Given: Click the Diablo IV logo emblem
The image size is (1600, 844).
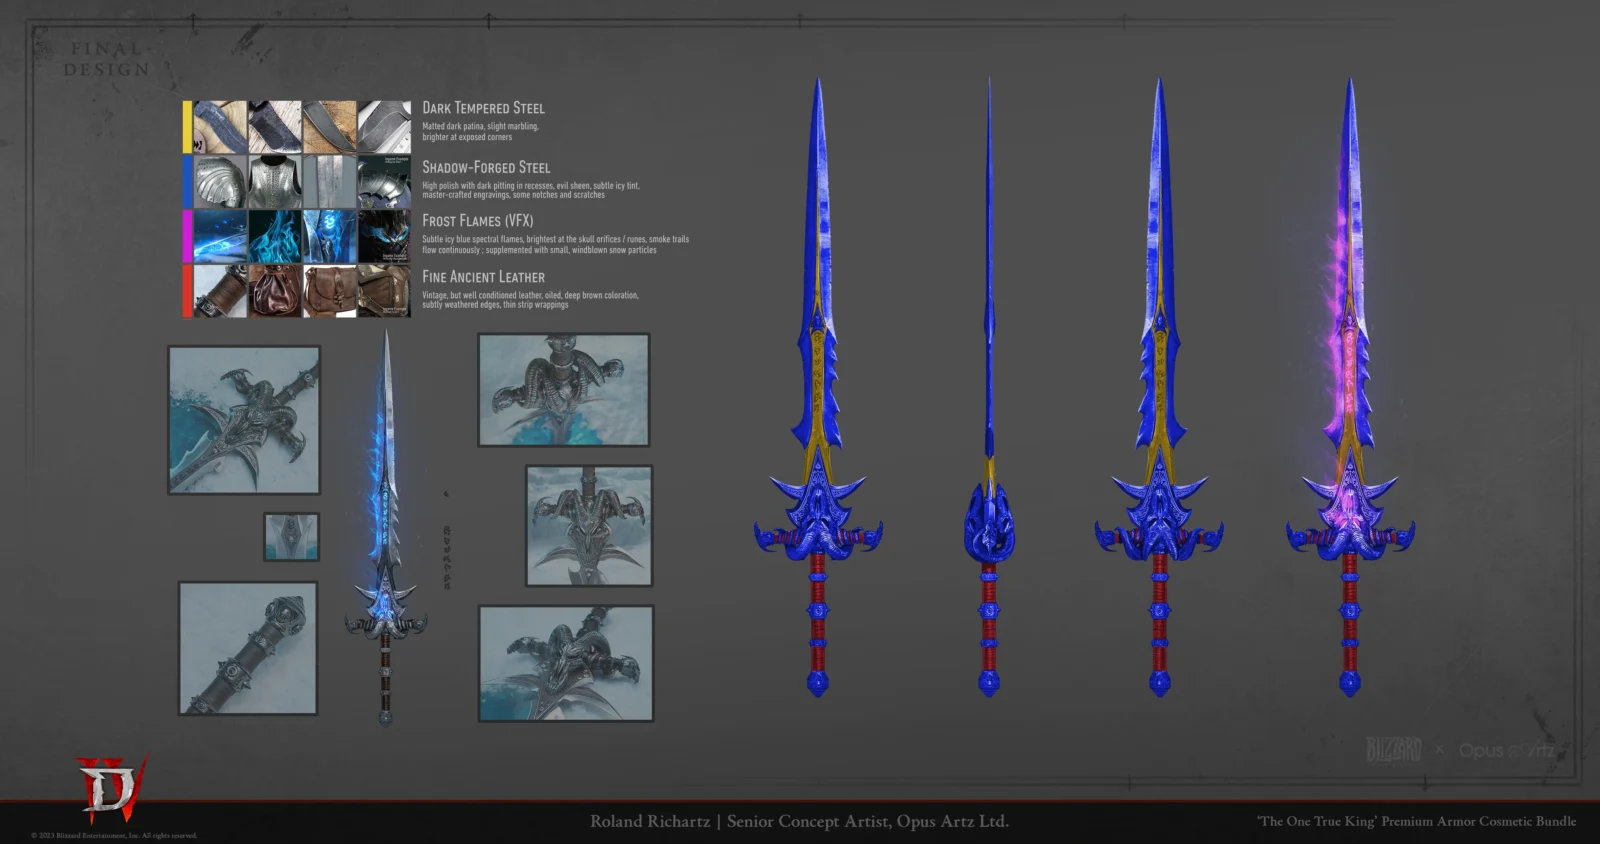Looking at the screenshot, I should [111, 787].
